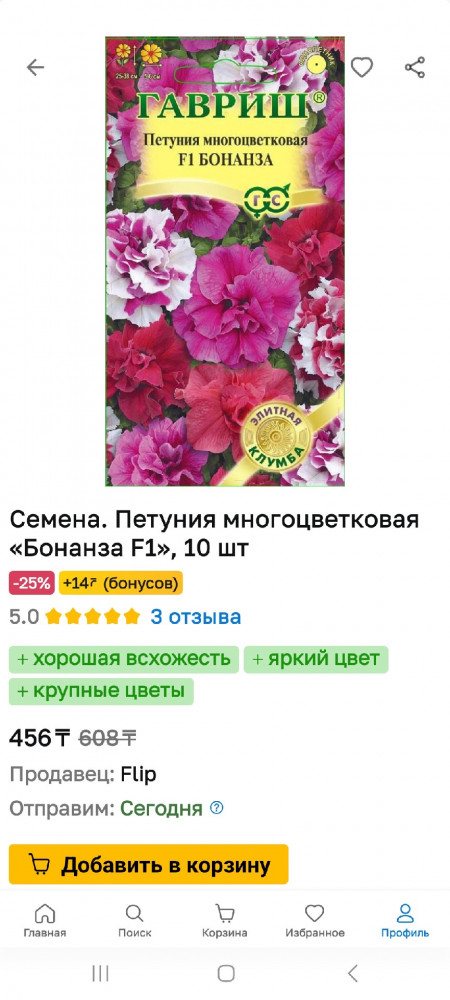
Task: Select the крупные цветы tag
Action: [101, 691]
